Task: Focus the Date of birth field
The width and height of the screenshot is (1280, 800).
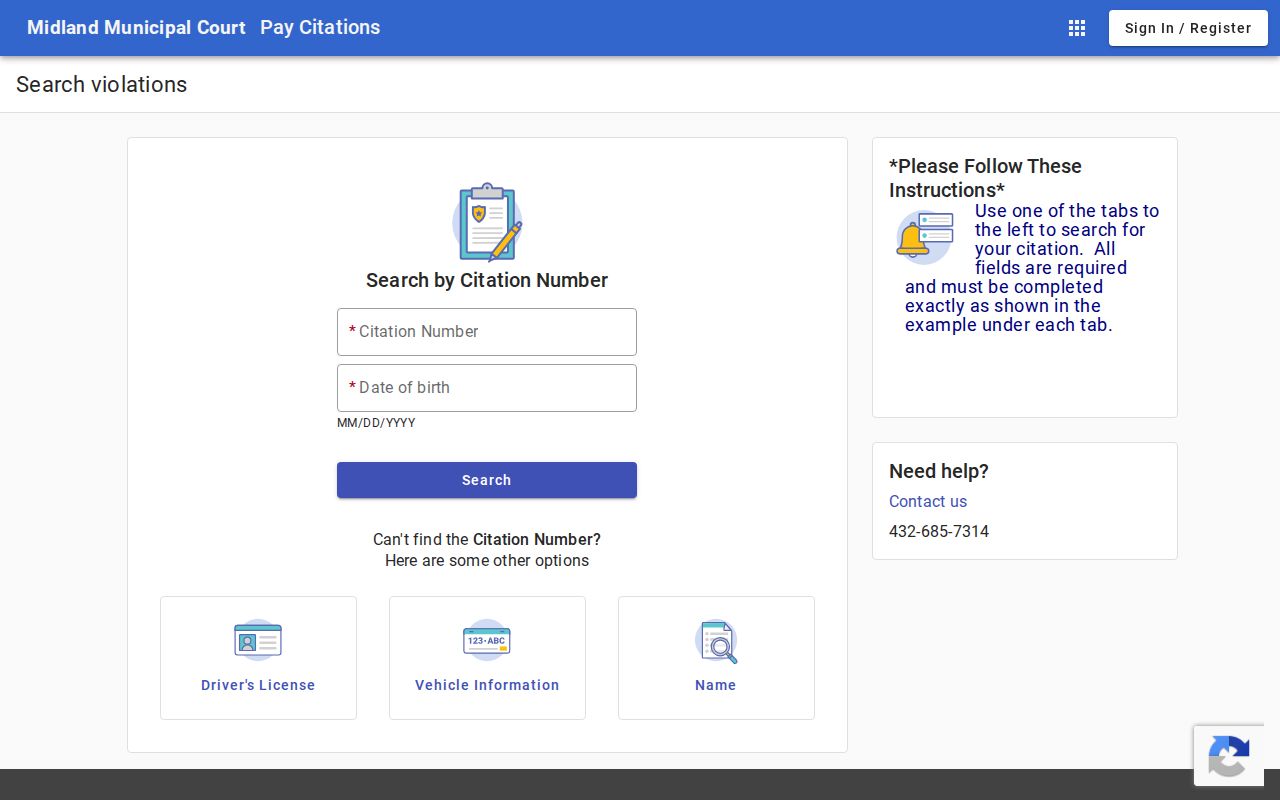Action: [487, 388]
